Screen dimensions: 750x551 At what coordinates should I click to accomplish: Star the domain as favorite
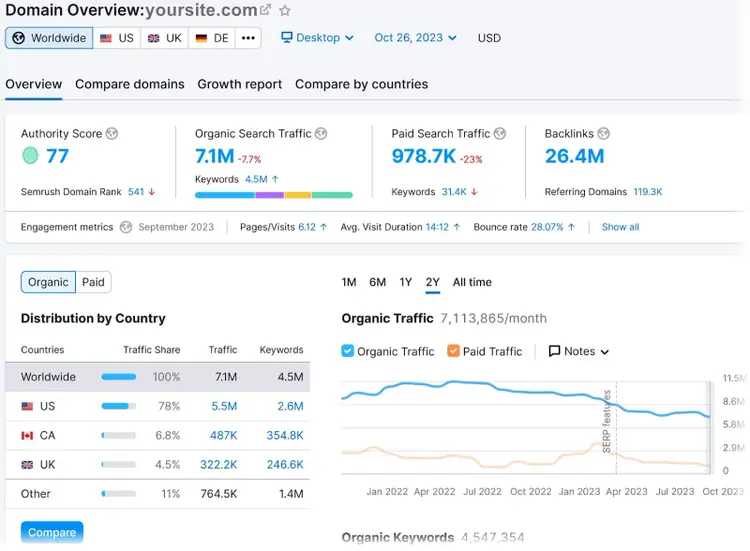[285, 10]
